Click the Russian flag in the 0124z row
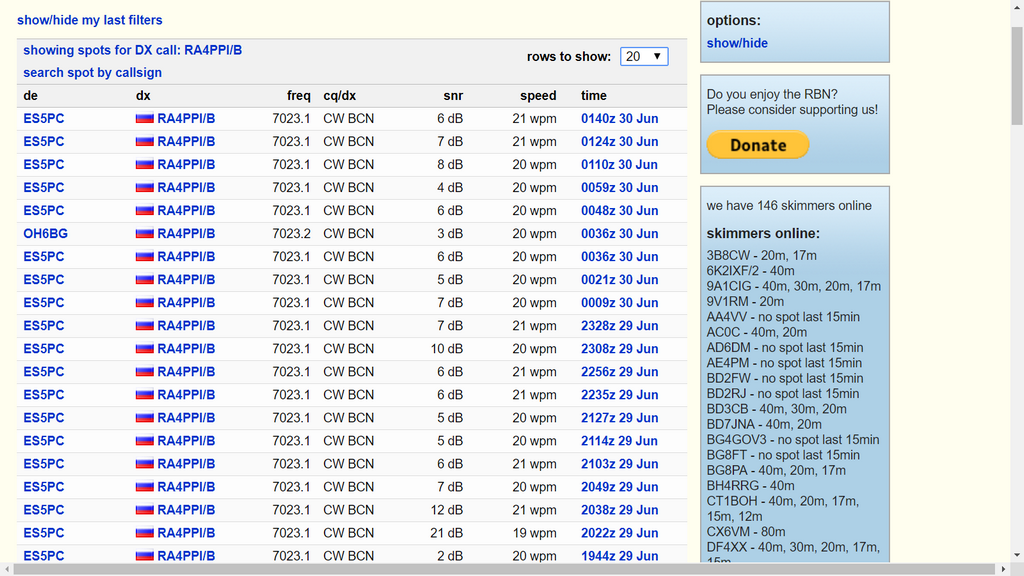The height and width of the screenshot is (576, 1024). [144, 141]
